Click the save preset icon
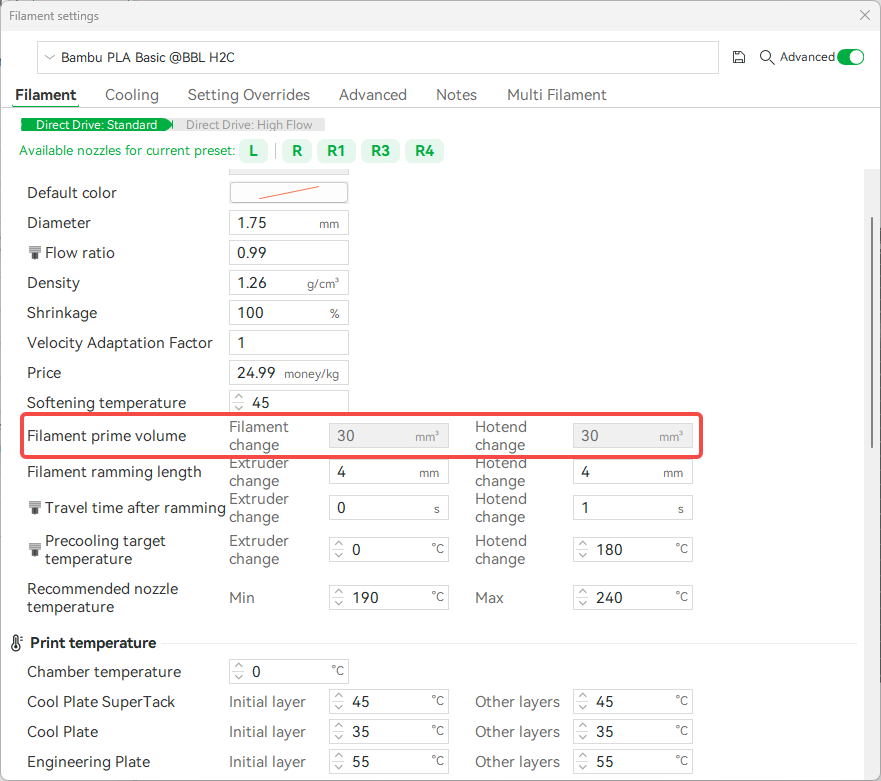Image resolution: width=881 pixels, height=781 pixels. (x=739, y=57)
